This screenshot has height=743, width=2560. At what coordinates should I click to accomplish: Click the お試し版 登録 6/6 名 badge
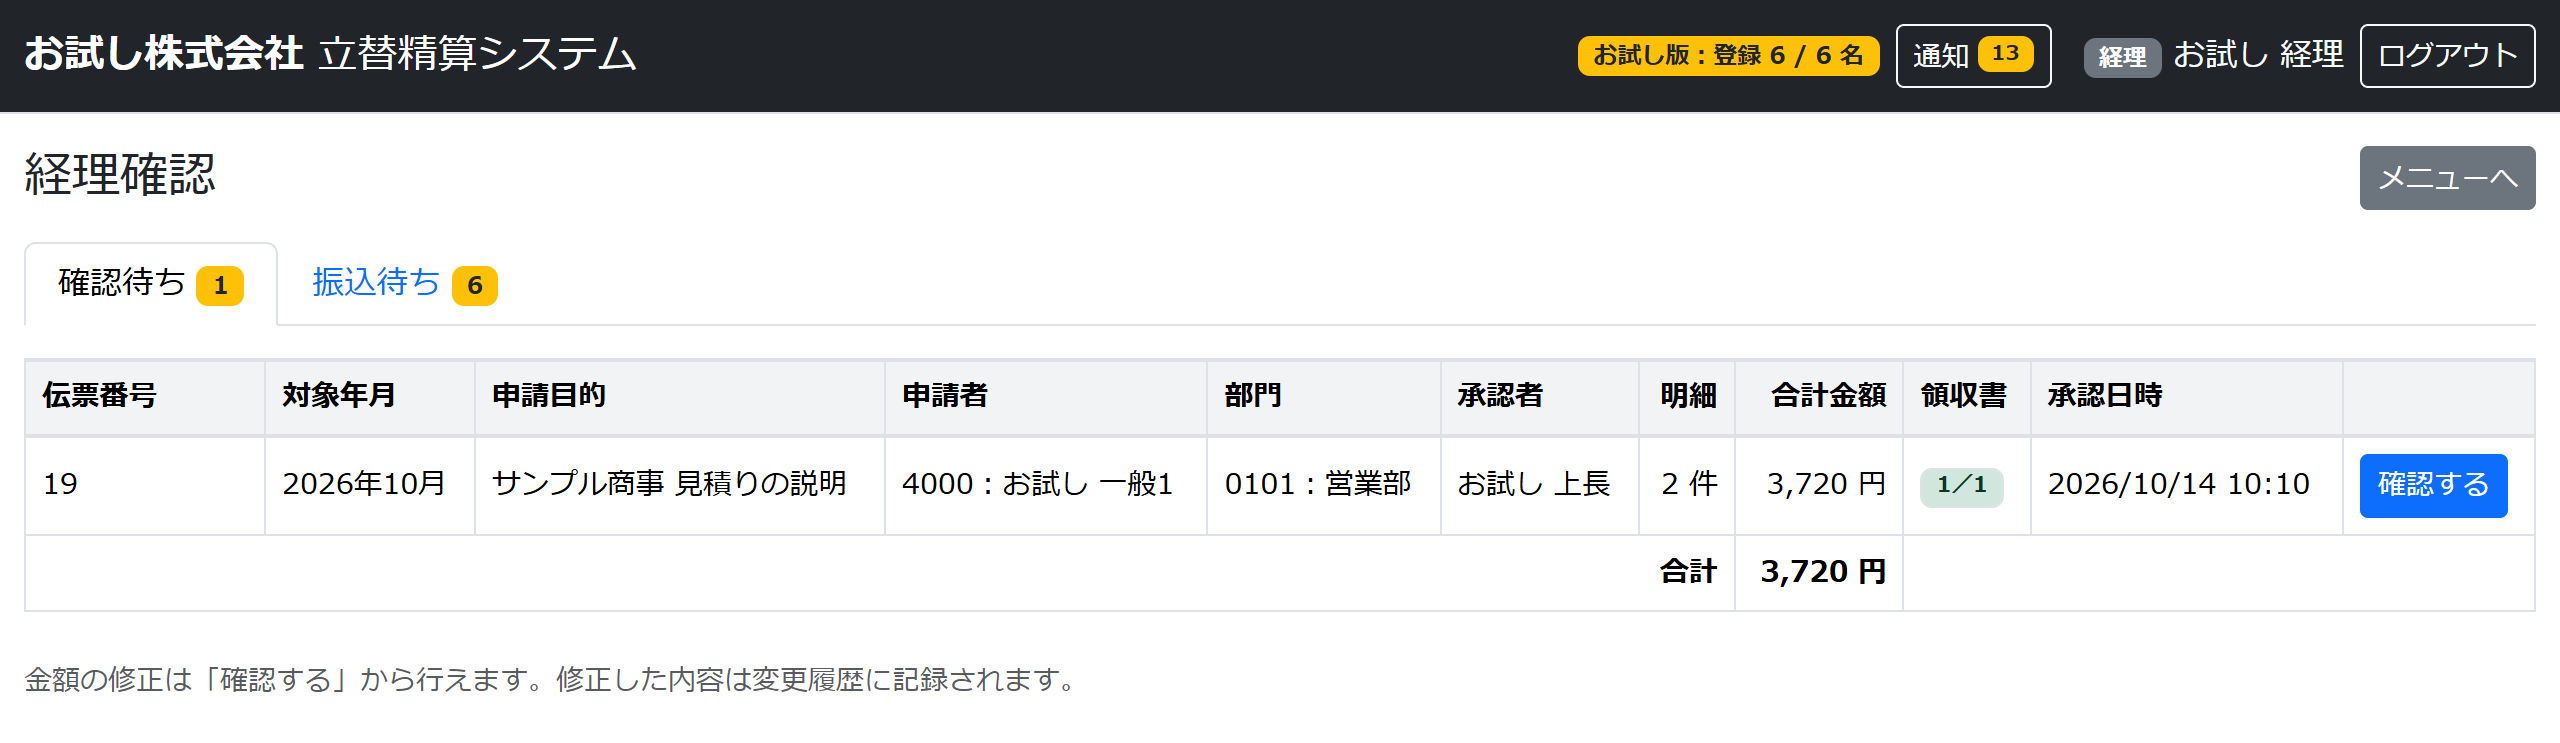click(x=1728, y=56)
